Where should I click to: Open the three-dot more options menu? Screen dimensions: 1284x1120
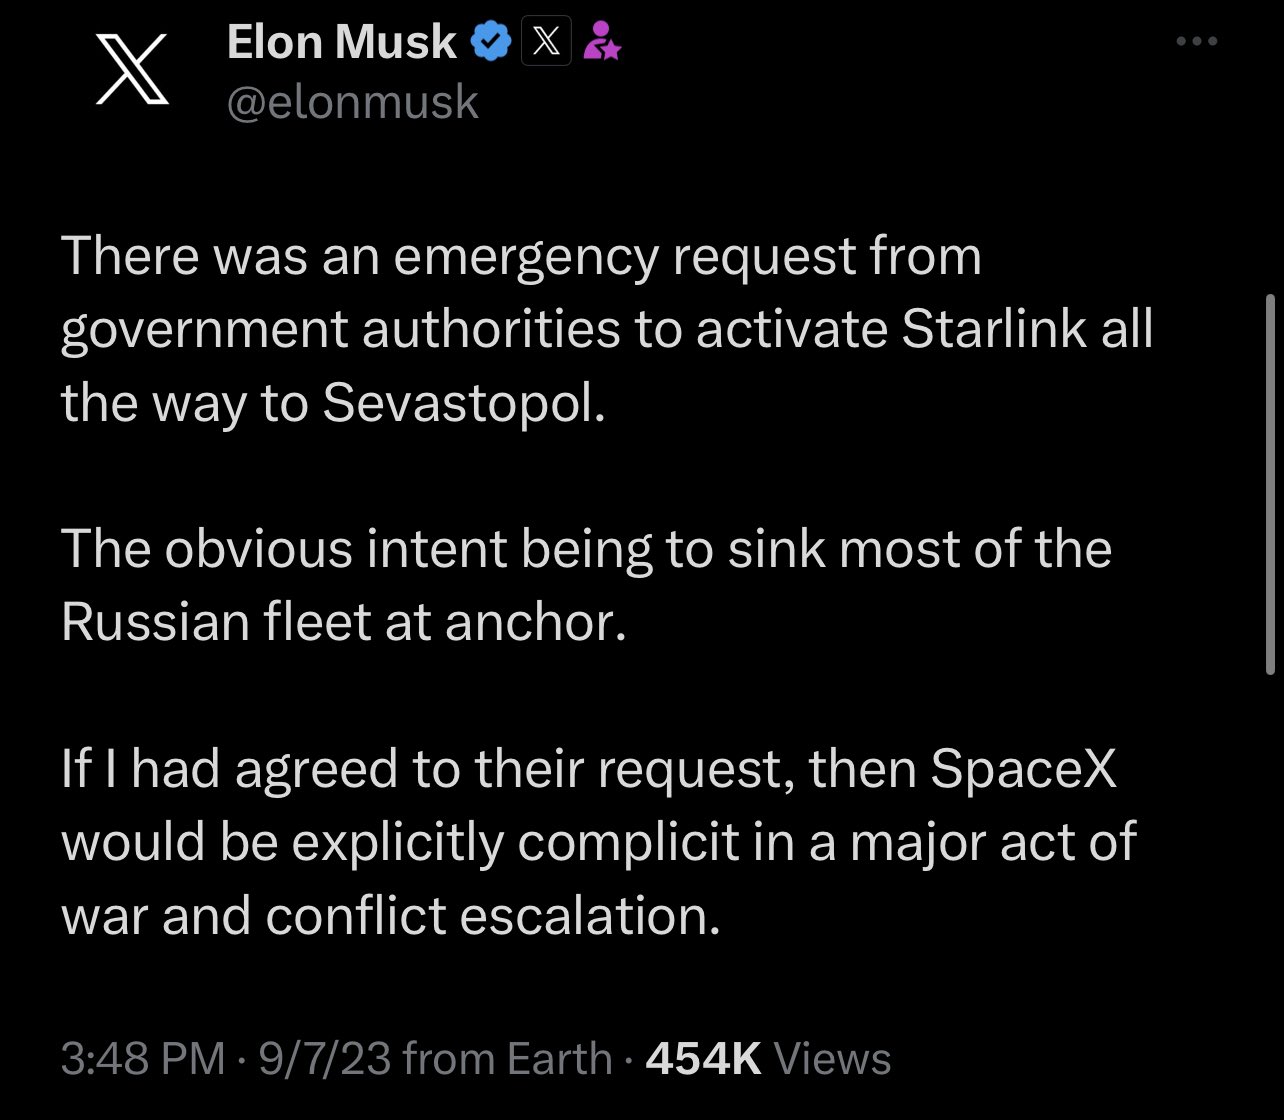(1197, 42)
